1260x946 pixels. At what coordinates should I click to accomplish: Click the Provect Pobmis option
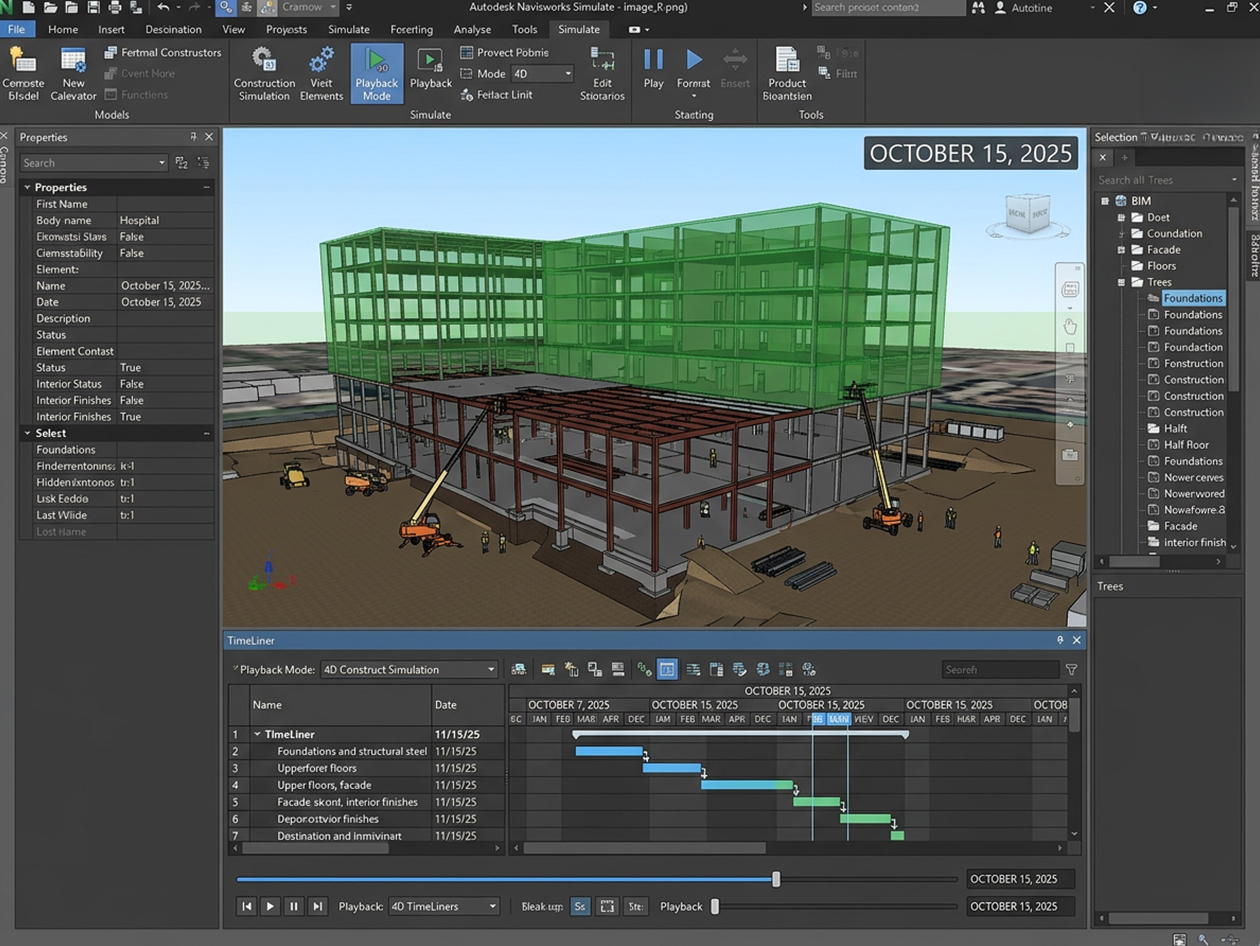[x=504, y=52]
